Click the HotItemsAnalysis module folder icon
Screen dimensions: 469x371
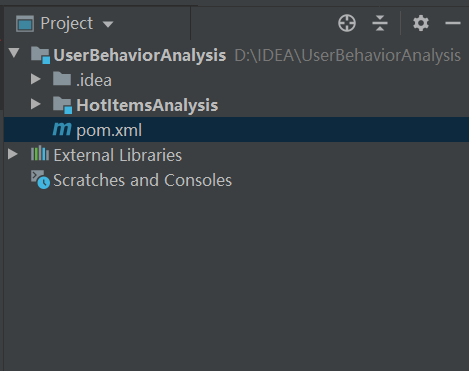[x=62, y=105]
